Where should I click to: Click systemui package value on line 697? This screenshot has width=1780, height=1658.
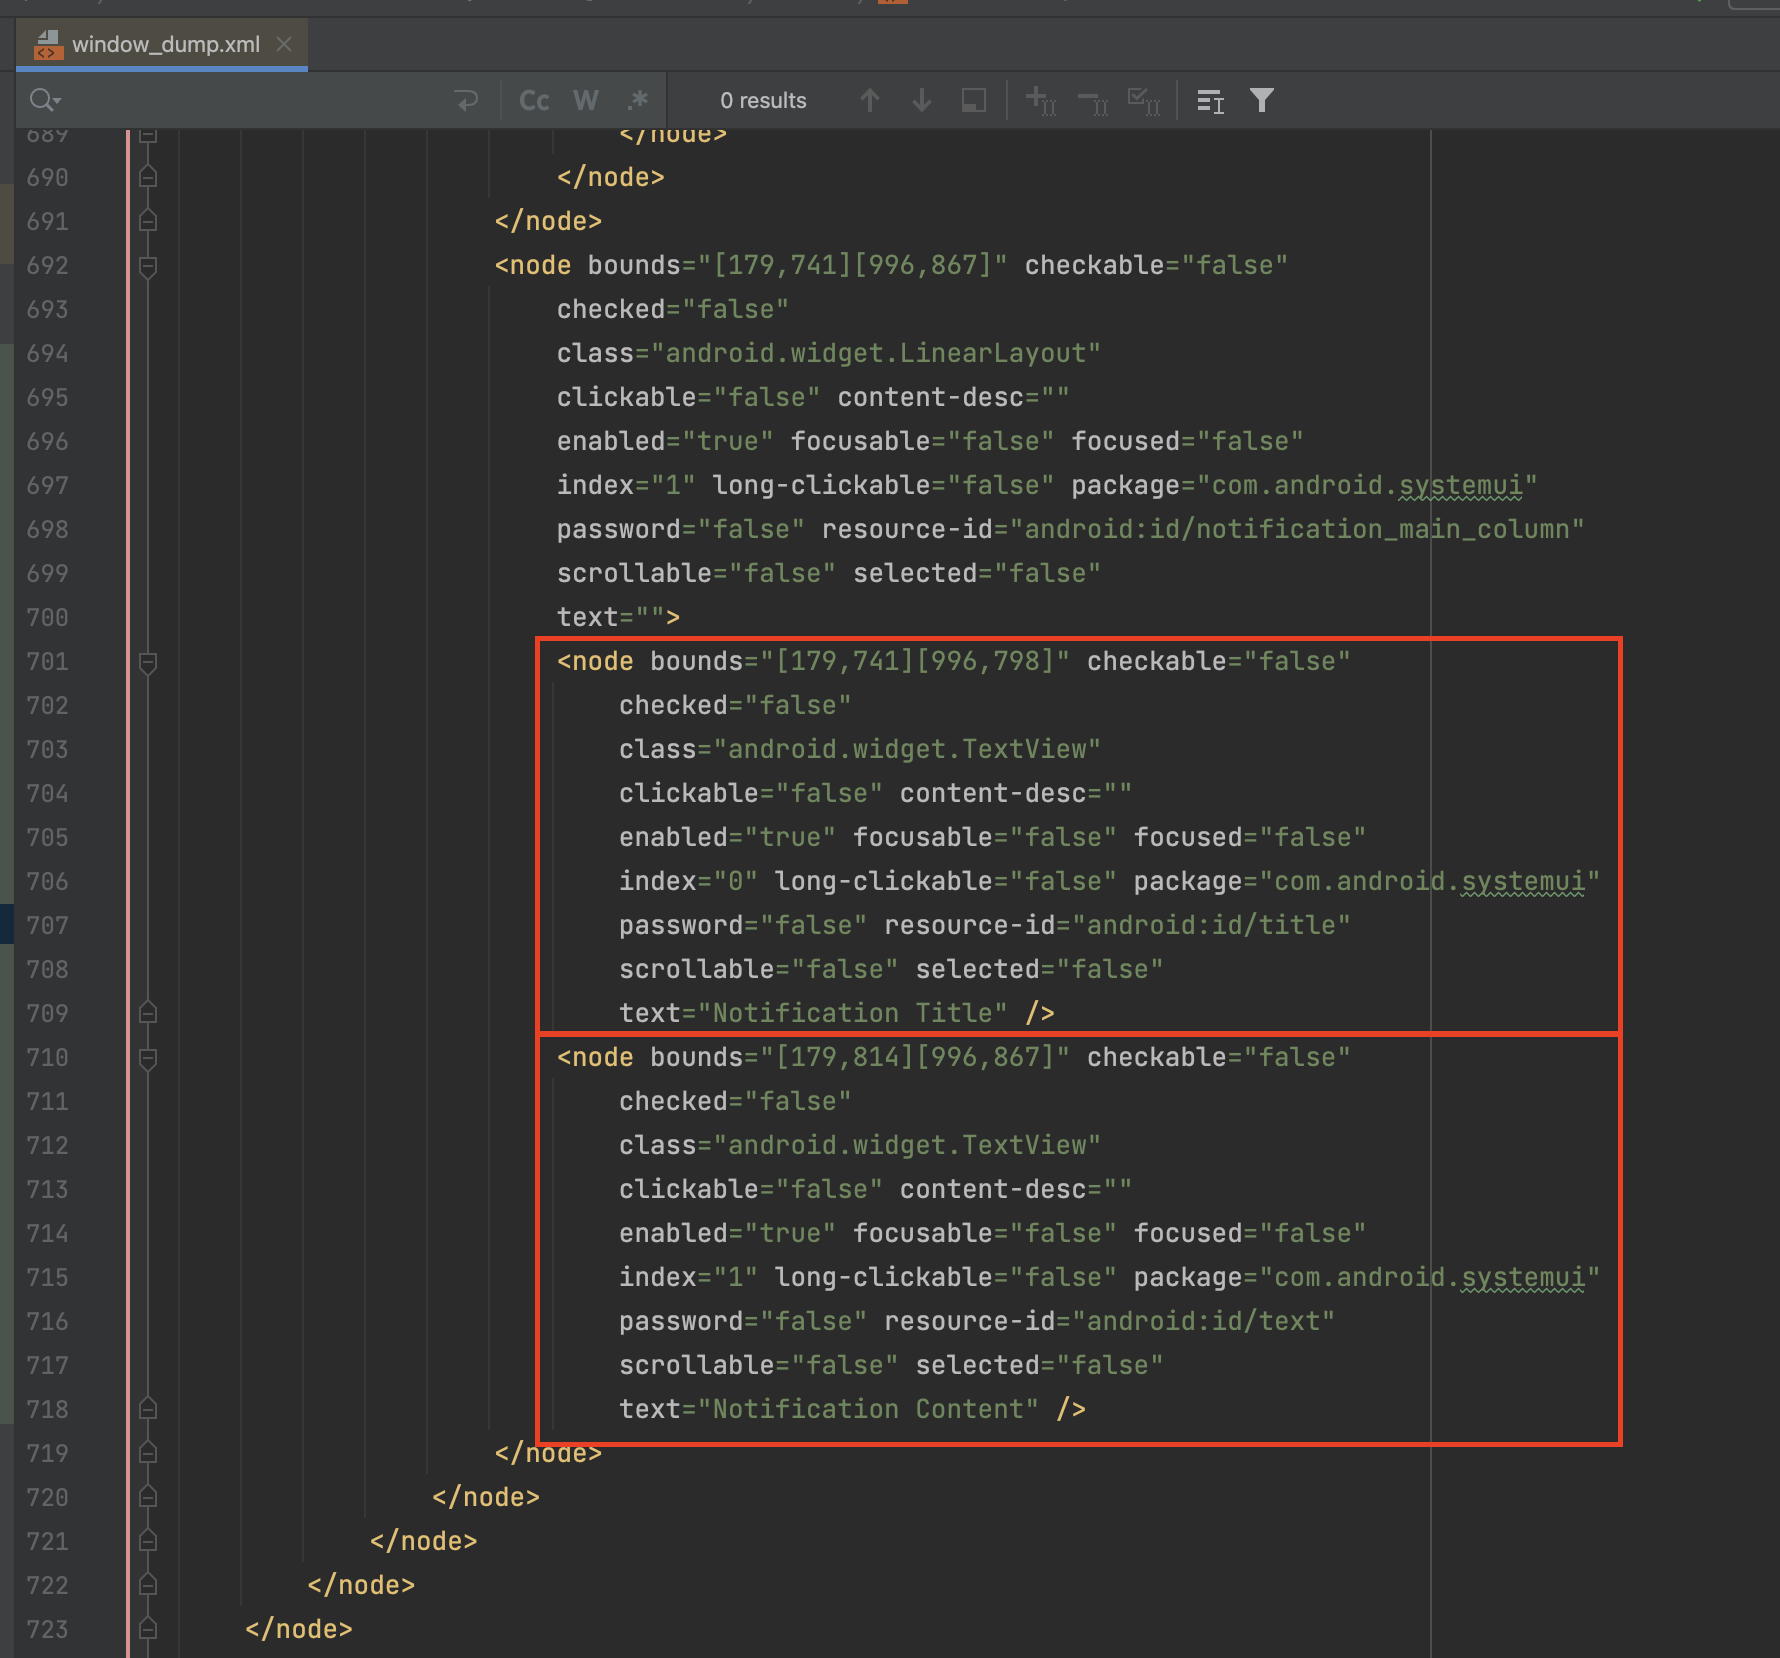click(x=1367, y=485)
